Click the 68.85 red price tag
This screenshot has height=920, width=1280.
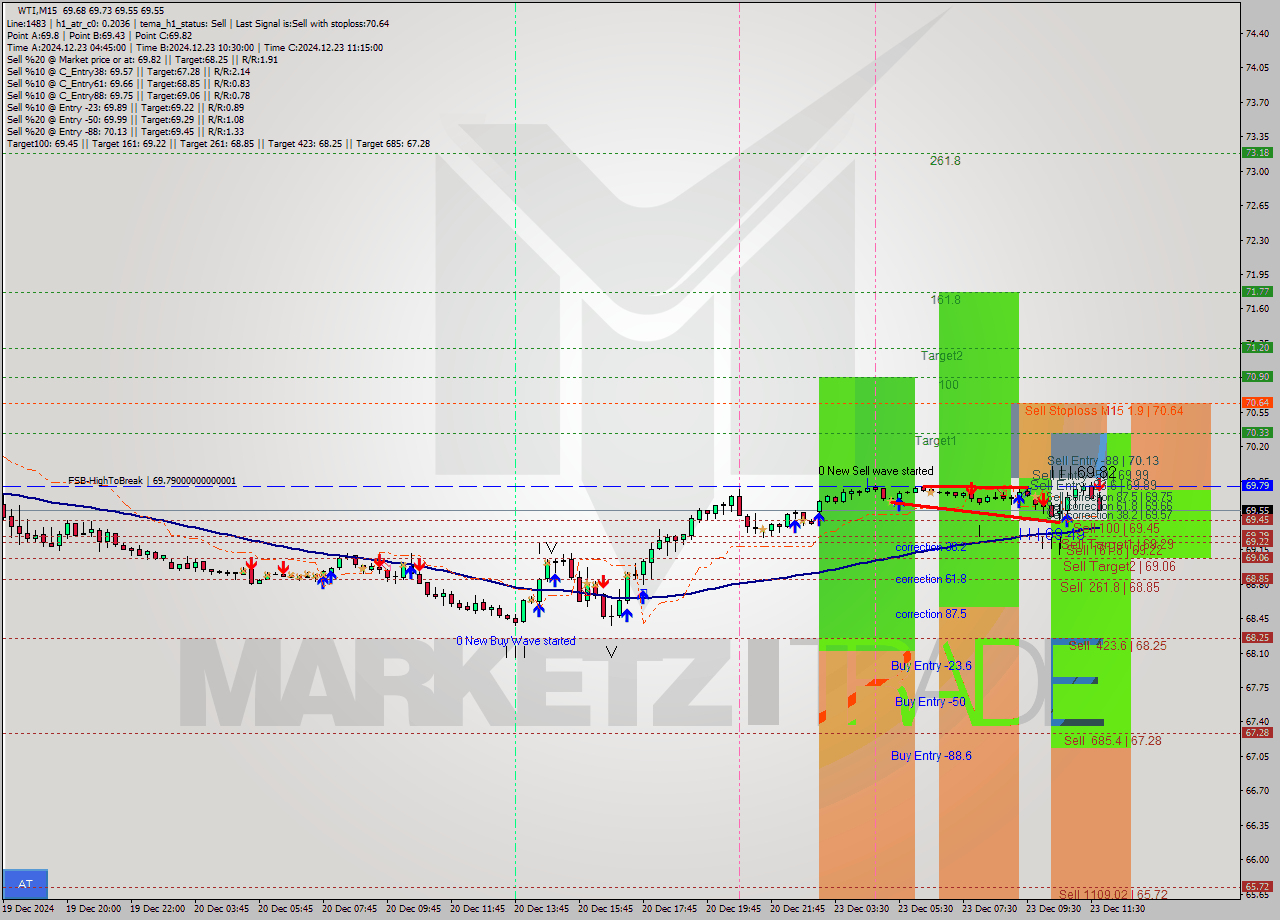[x=1257, y=579]
